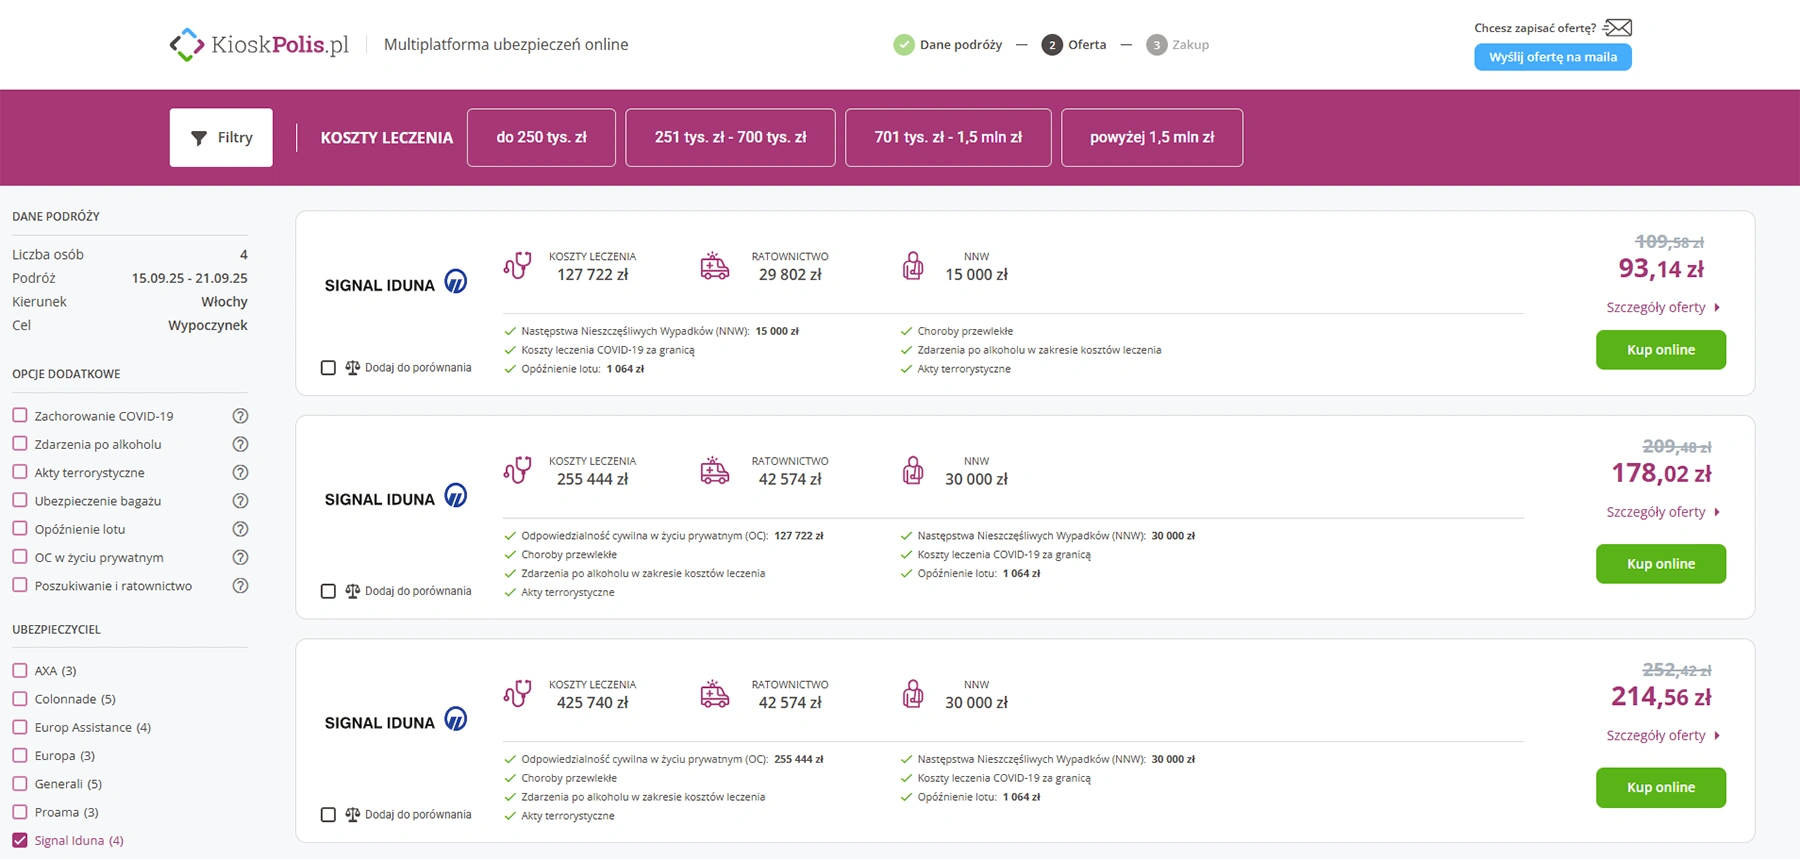1800x859 pixels.
Task: Tick the Proama (3) checkbox
Action: [x=20, y=811]
